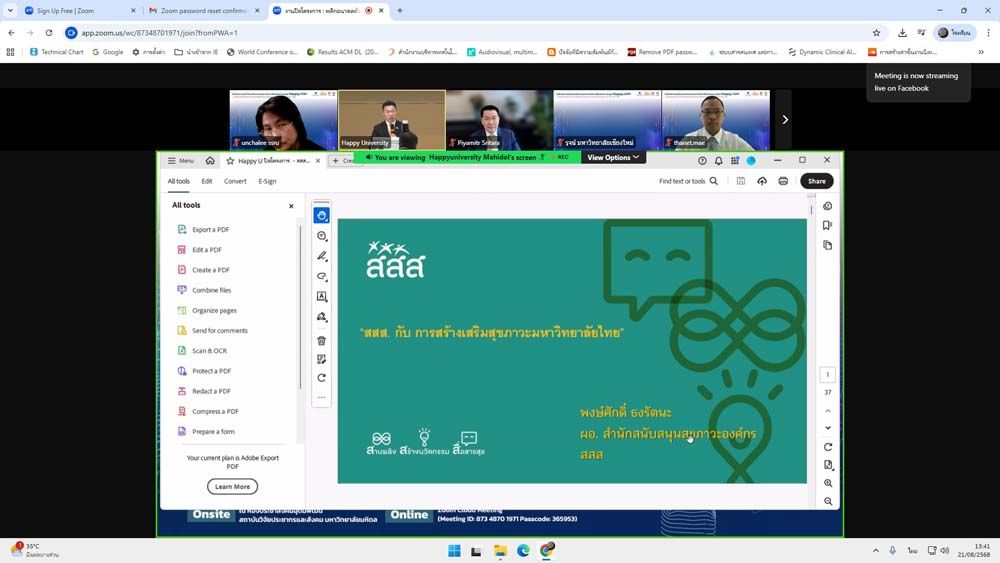Bookmark this page with the star icon
The image size is (1000, 563).
(x=876, y=33)
